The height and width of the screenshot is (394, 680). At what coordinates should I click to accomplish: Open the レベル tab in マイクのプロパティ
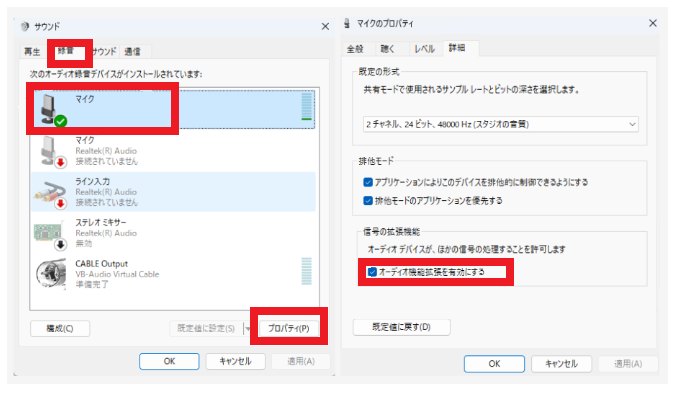click(424, 49)
